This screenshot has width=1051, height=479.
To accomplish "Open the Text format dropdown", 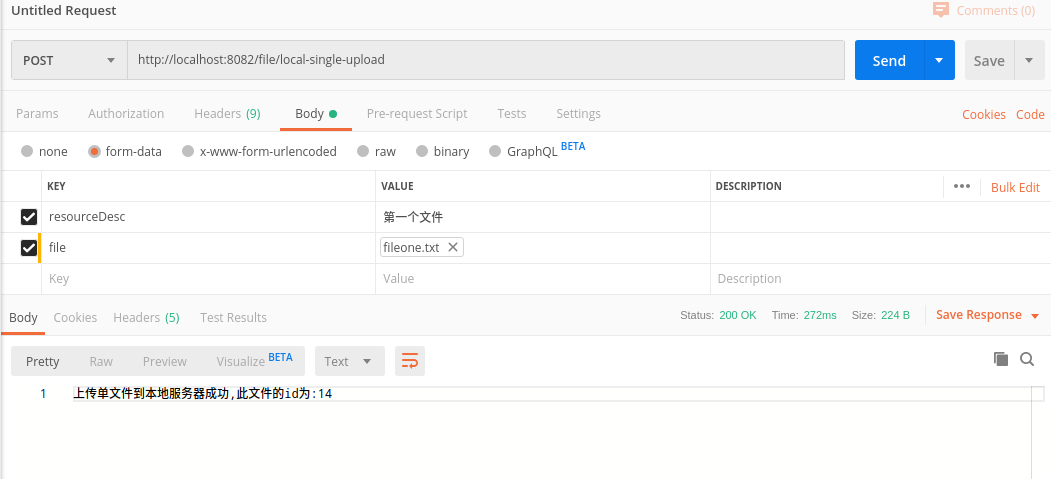I will pos(348,361).
